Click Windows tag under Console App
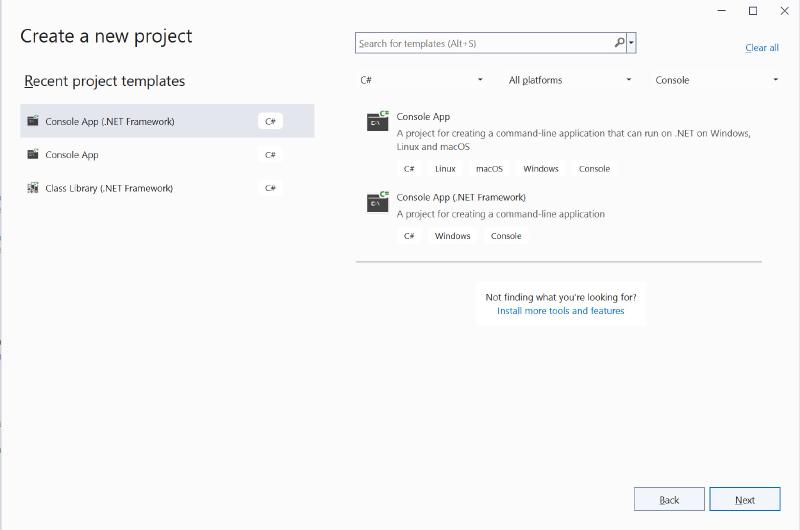This screenshot has height=530, width=800. (541, 169)
